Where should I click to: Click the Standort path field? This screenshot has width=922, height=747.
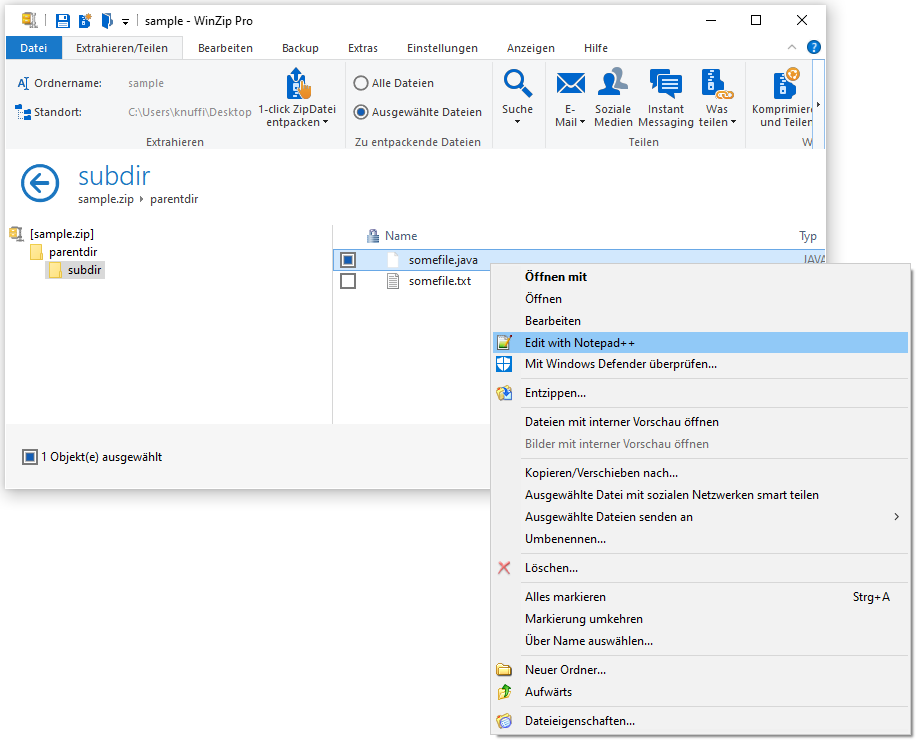(189, 112)
